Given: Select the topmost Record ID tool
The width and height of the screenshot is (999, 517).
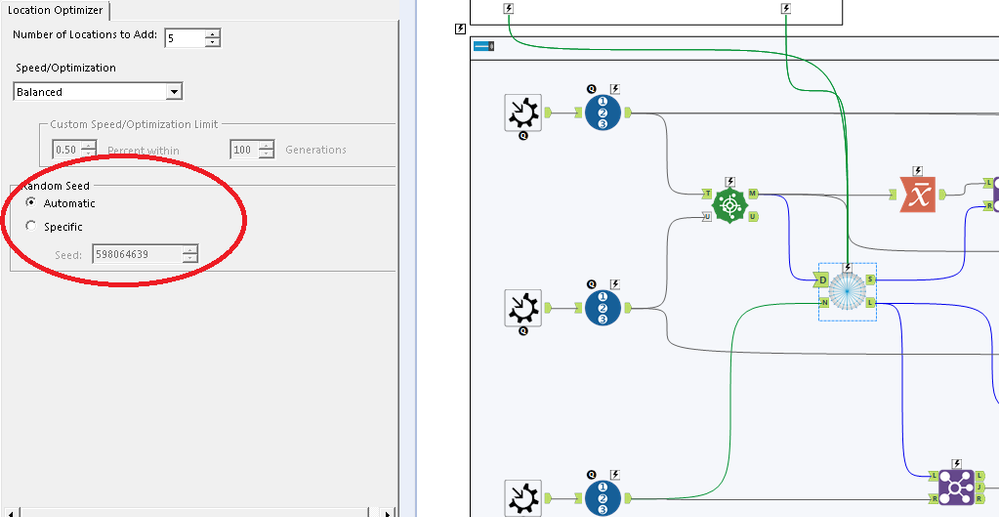Looking at the screenshot, I should [603, 113].
